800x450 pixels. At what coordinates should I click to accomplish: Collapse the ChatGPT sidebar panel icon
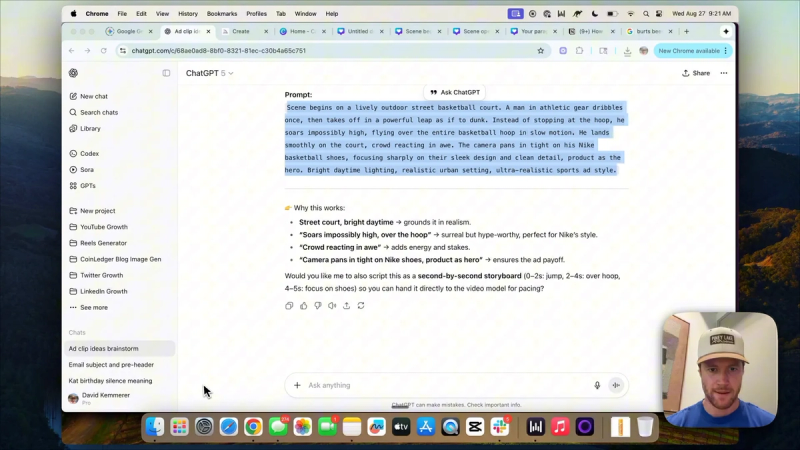[x=166, y=73]
